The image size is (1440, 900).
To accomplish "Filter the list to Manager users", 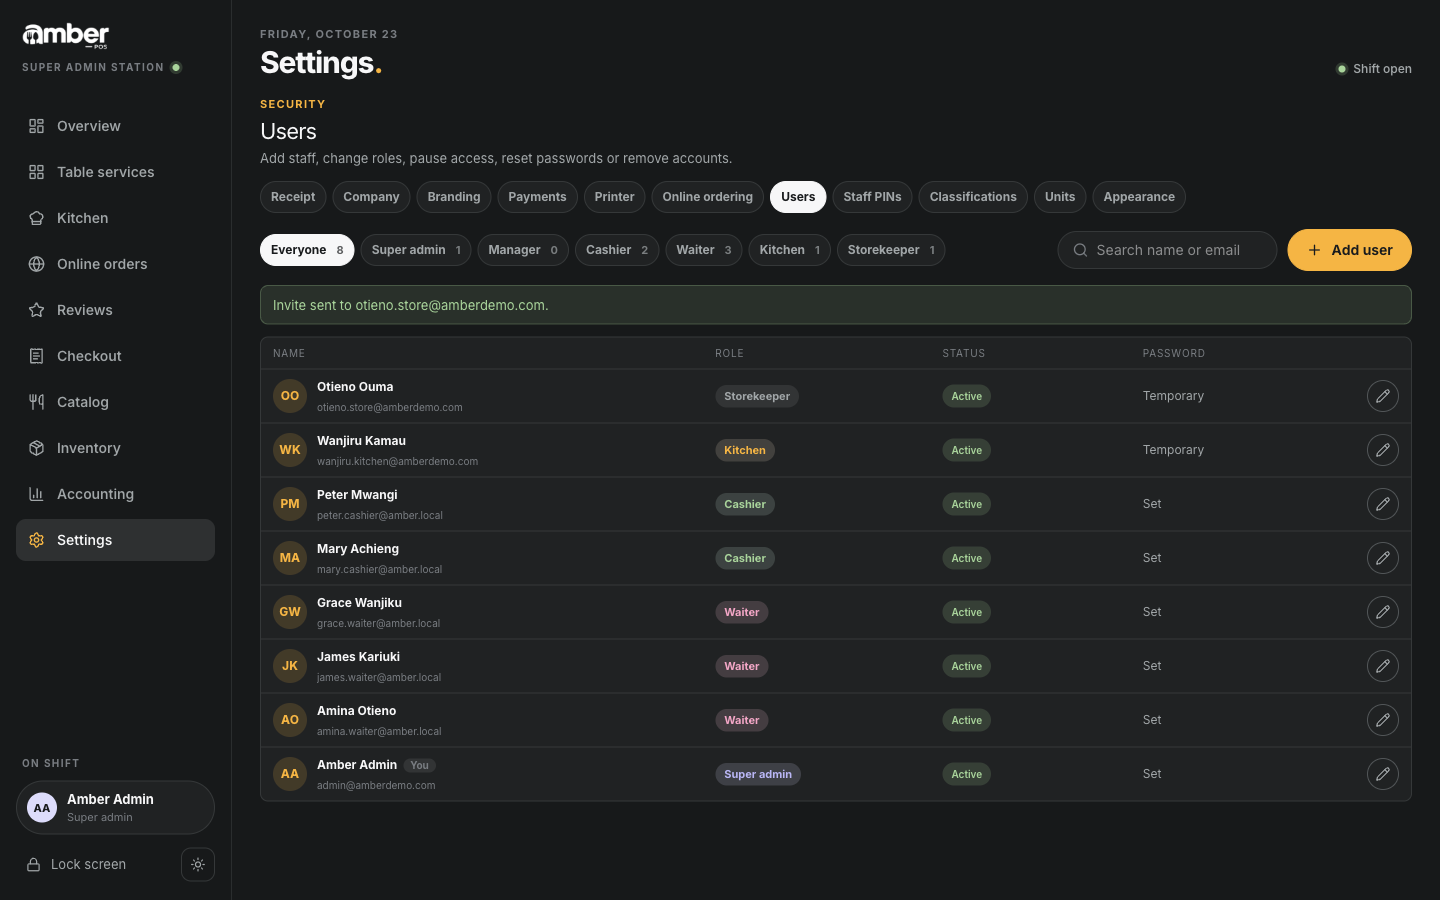I will point(523,250).
